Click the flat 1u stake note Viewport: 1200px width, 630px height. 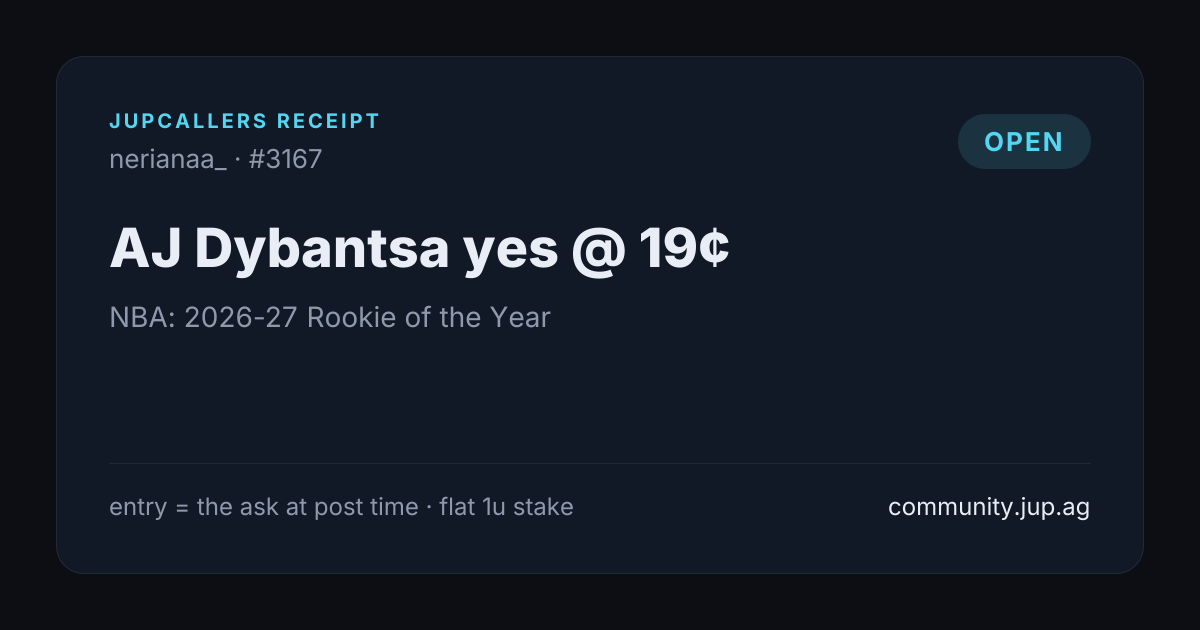point(506,507)
